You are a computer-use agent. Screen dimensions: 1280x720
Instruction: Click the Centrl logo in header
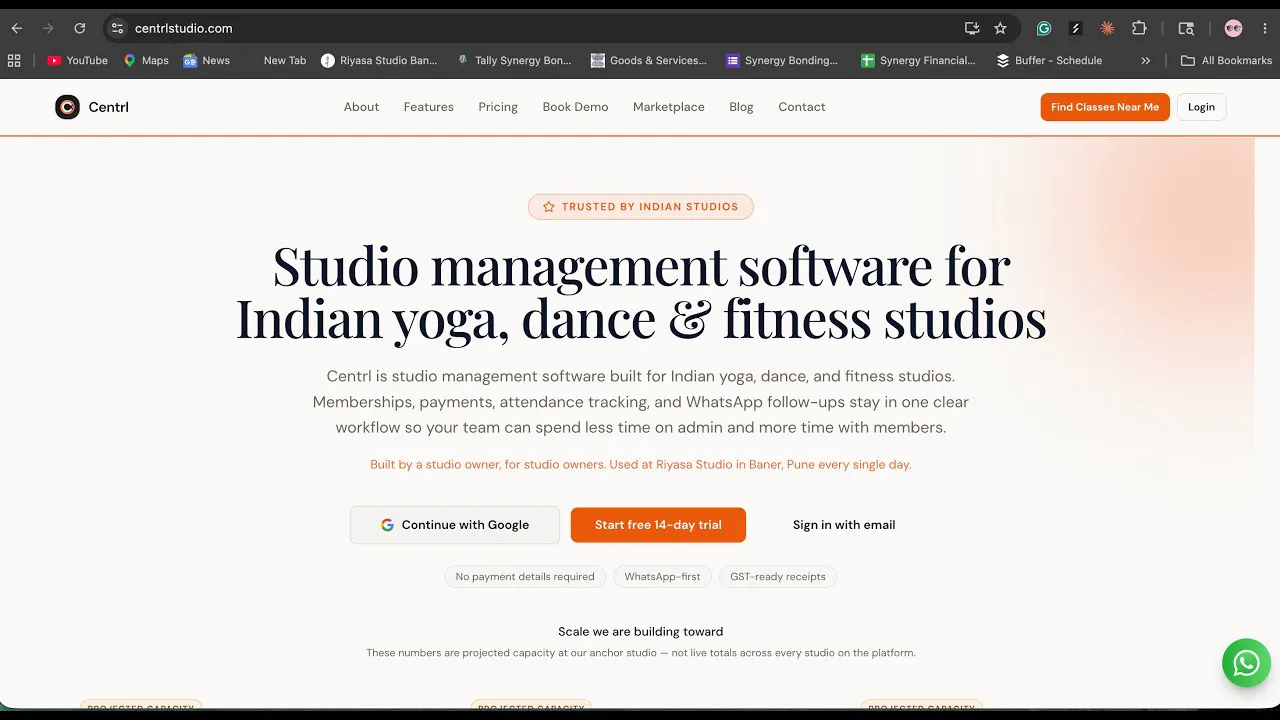tap(92, 107)
